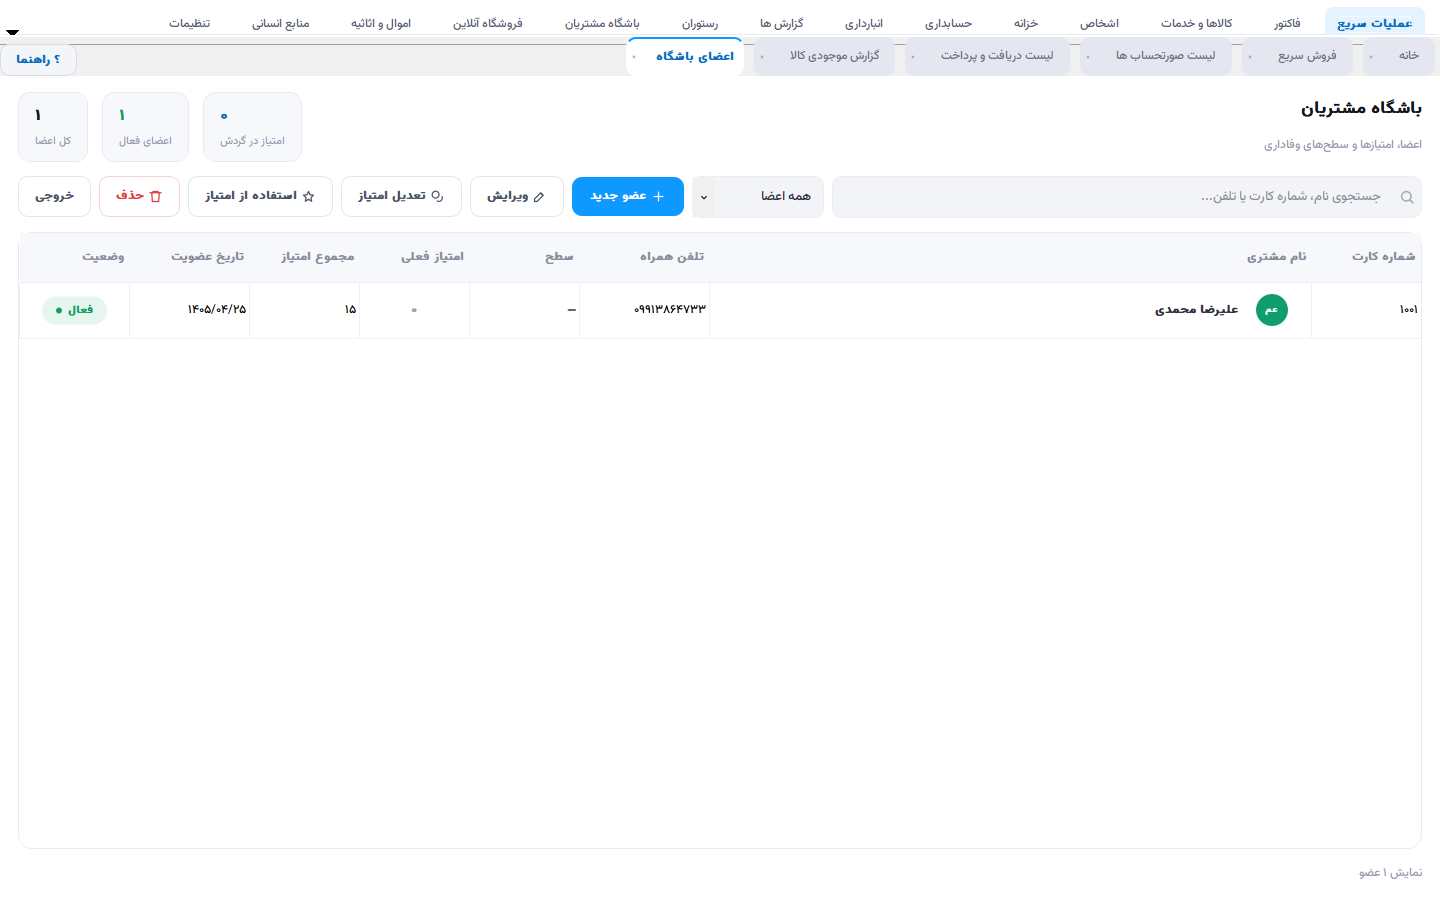This screenshot has width=1440, height=900.
Task: Open the رستوران menu
Action: point(700,23)
